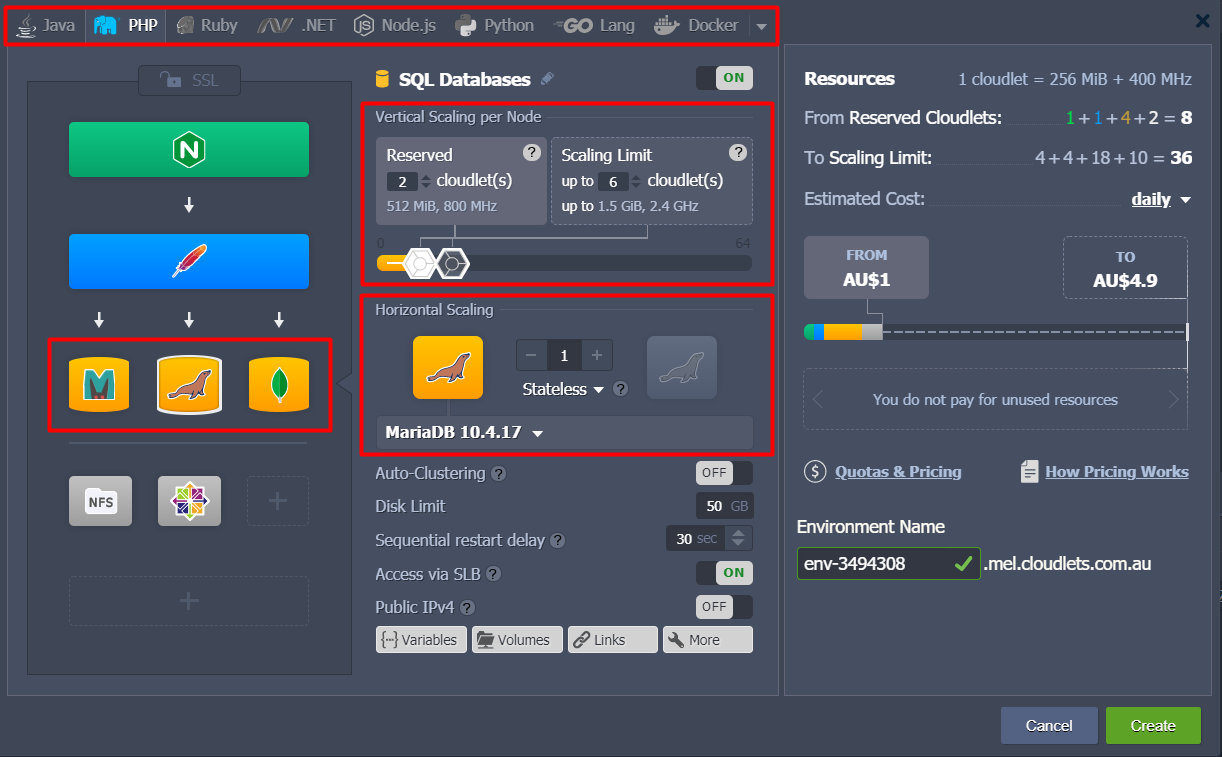Show previous pricing tip arrow
This screenshot has width=1222, height=757.
pos(818,400)
